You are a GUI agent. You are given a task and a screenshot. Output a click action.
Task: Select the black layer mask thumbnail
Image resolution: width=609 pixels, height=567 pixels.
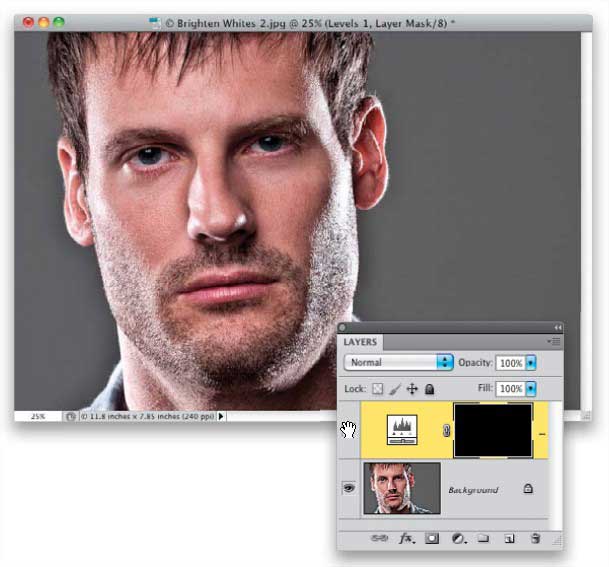tap(493, 430)
